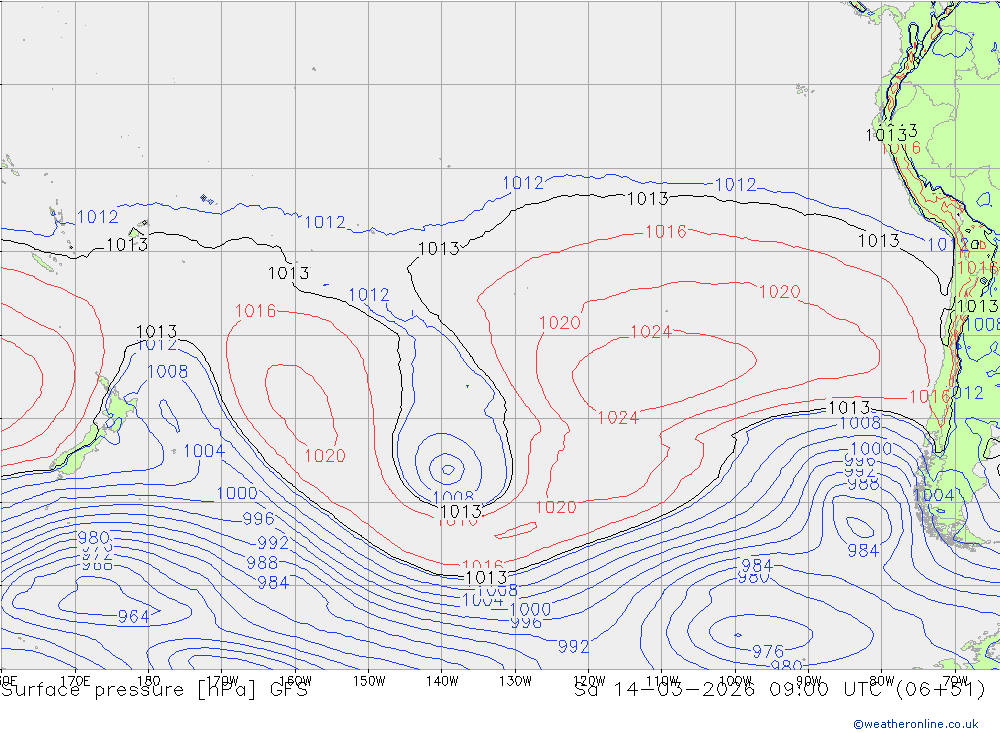Click the 976 isobar label in the southeastern low

(768, 651)
